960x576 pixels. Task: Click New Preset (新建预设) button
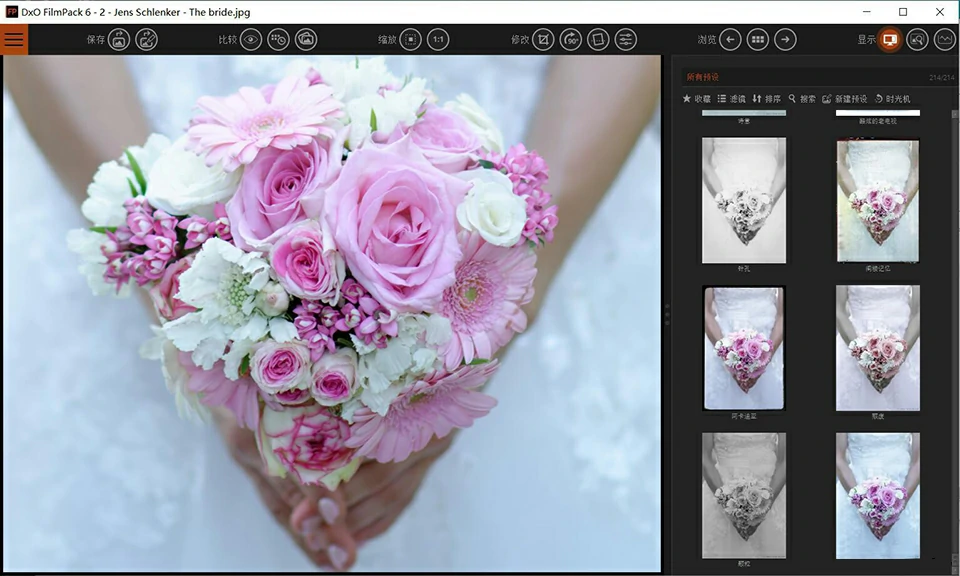844,99
